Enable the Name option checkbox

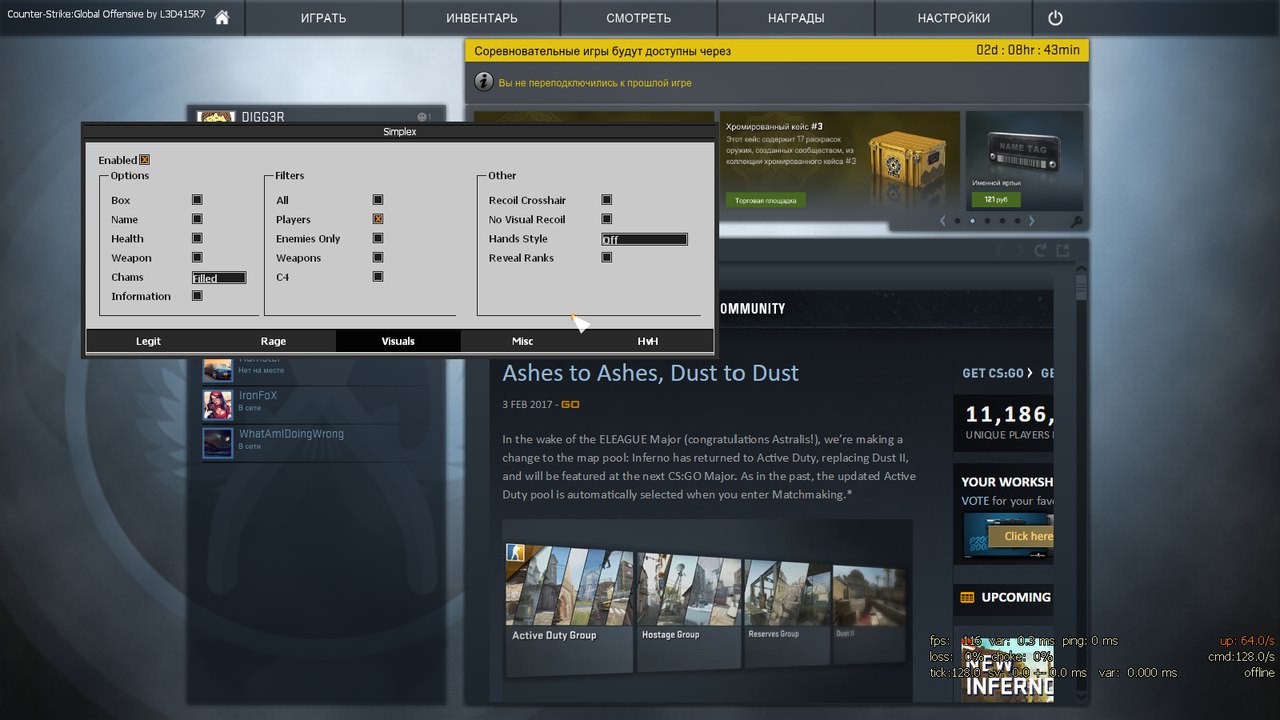(x=197, y=219)
